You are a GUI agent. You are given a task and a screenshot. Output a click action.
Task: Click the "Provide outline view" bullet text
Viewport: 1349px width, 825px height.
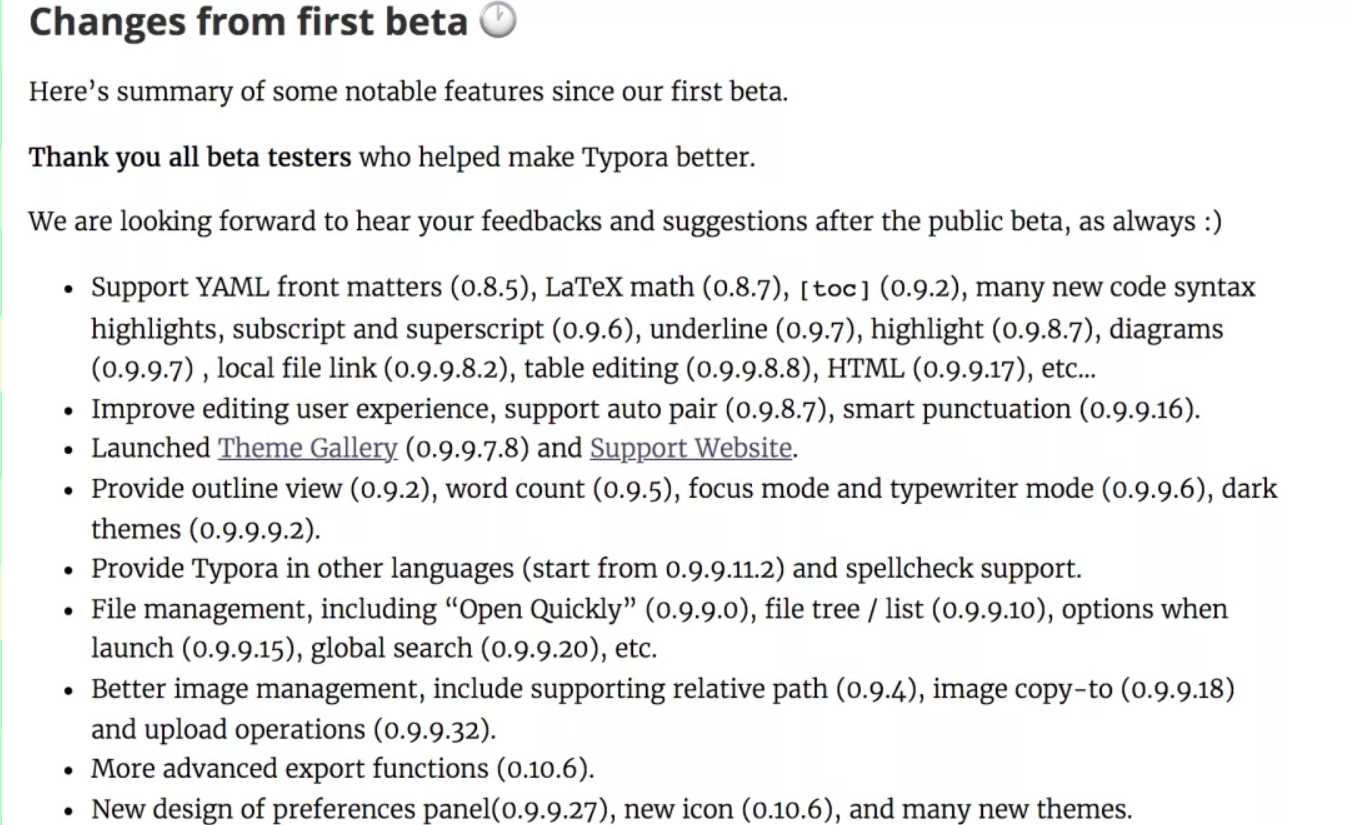pos(684,508)
